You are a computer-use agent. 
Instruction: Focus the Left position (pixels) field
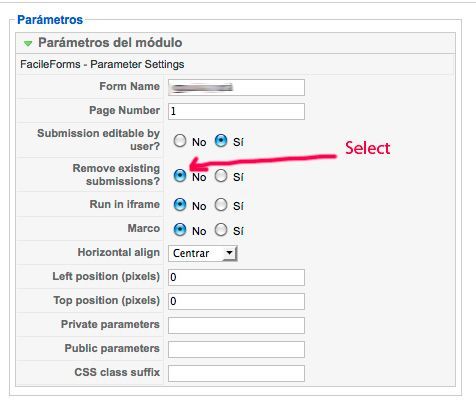[x=236, y=277]
